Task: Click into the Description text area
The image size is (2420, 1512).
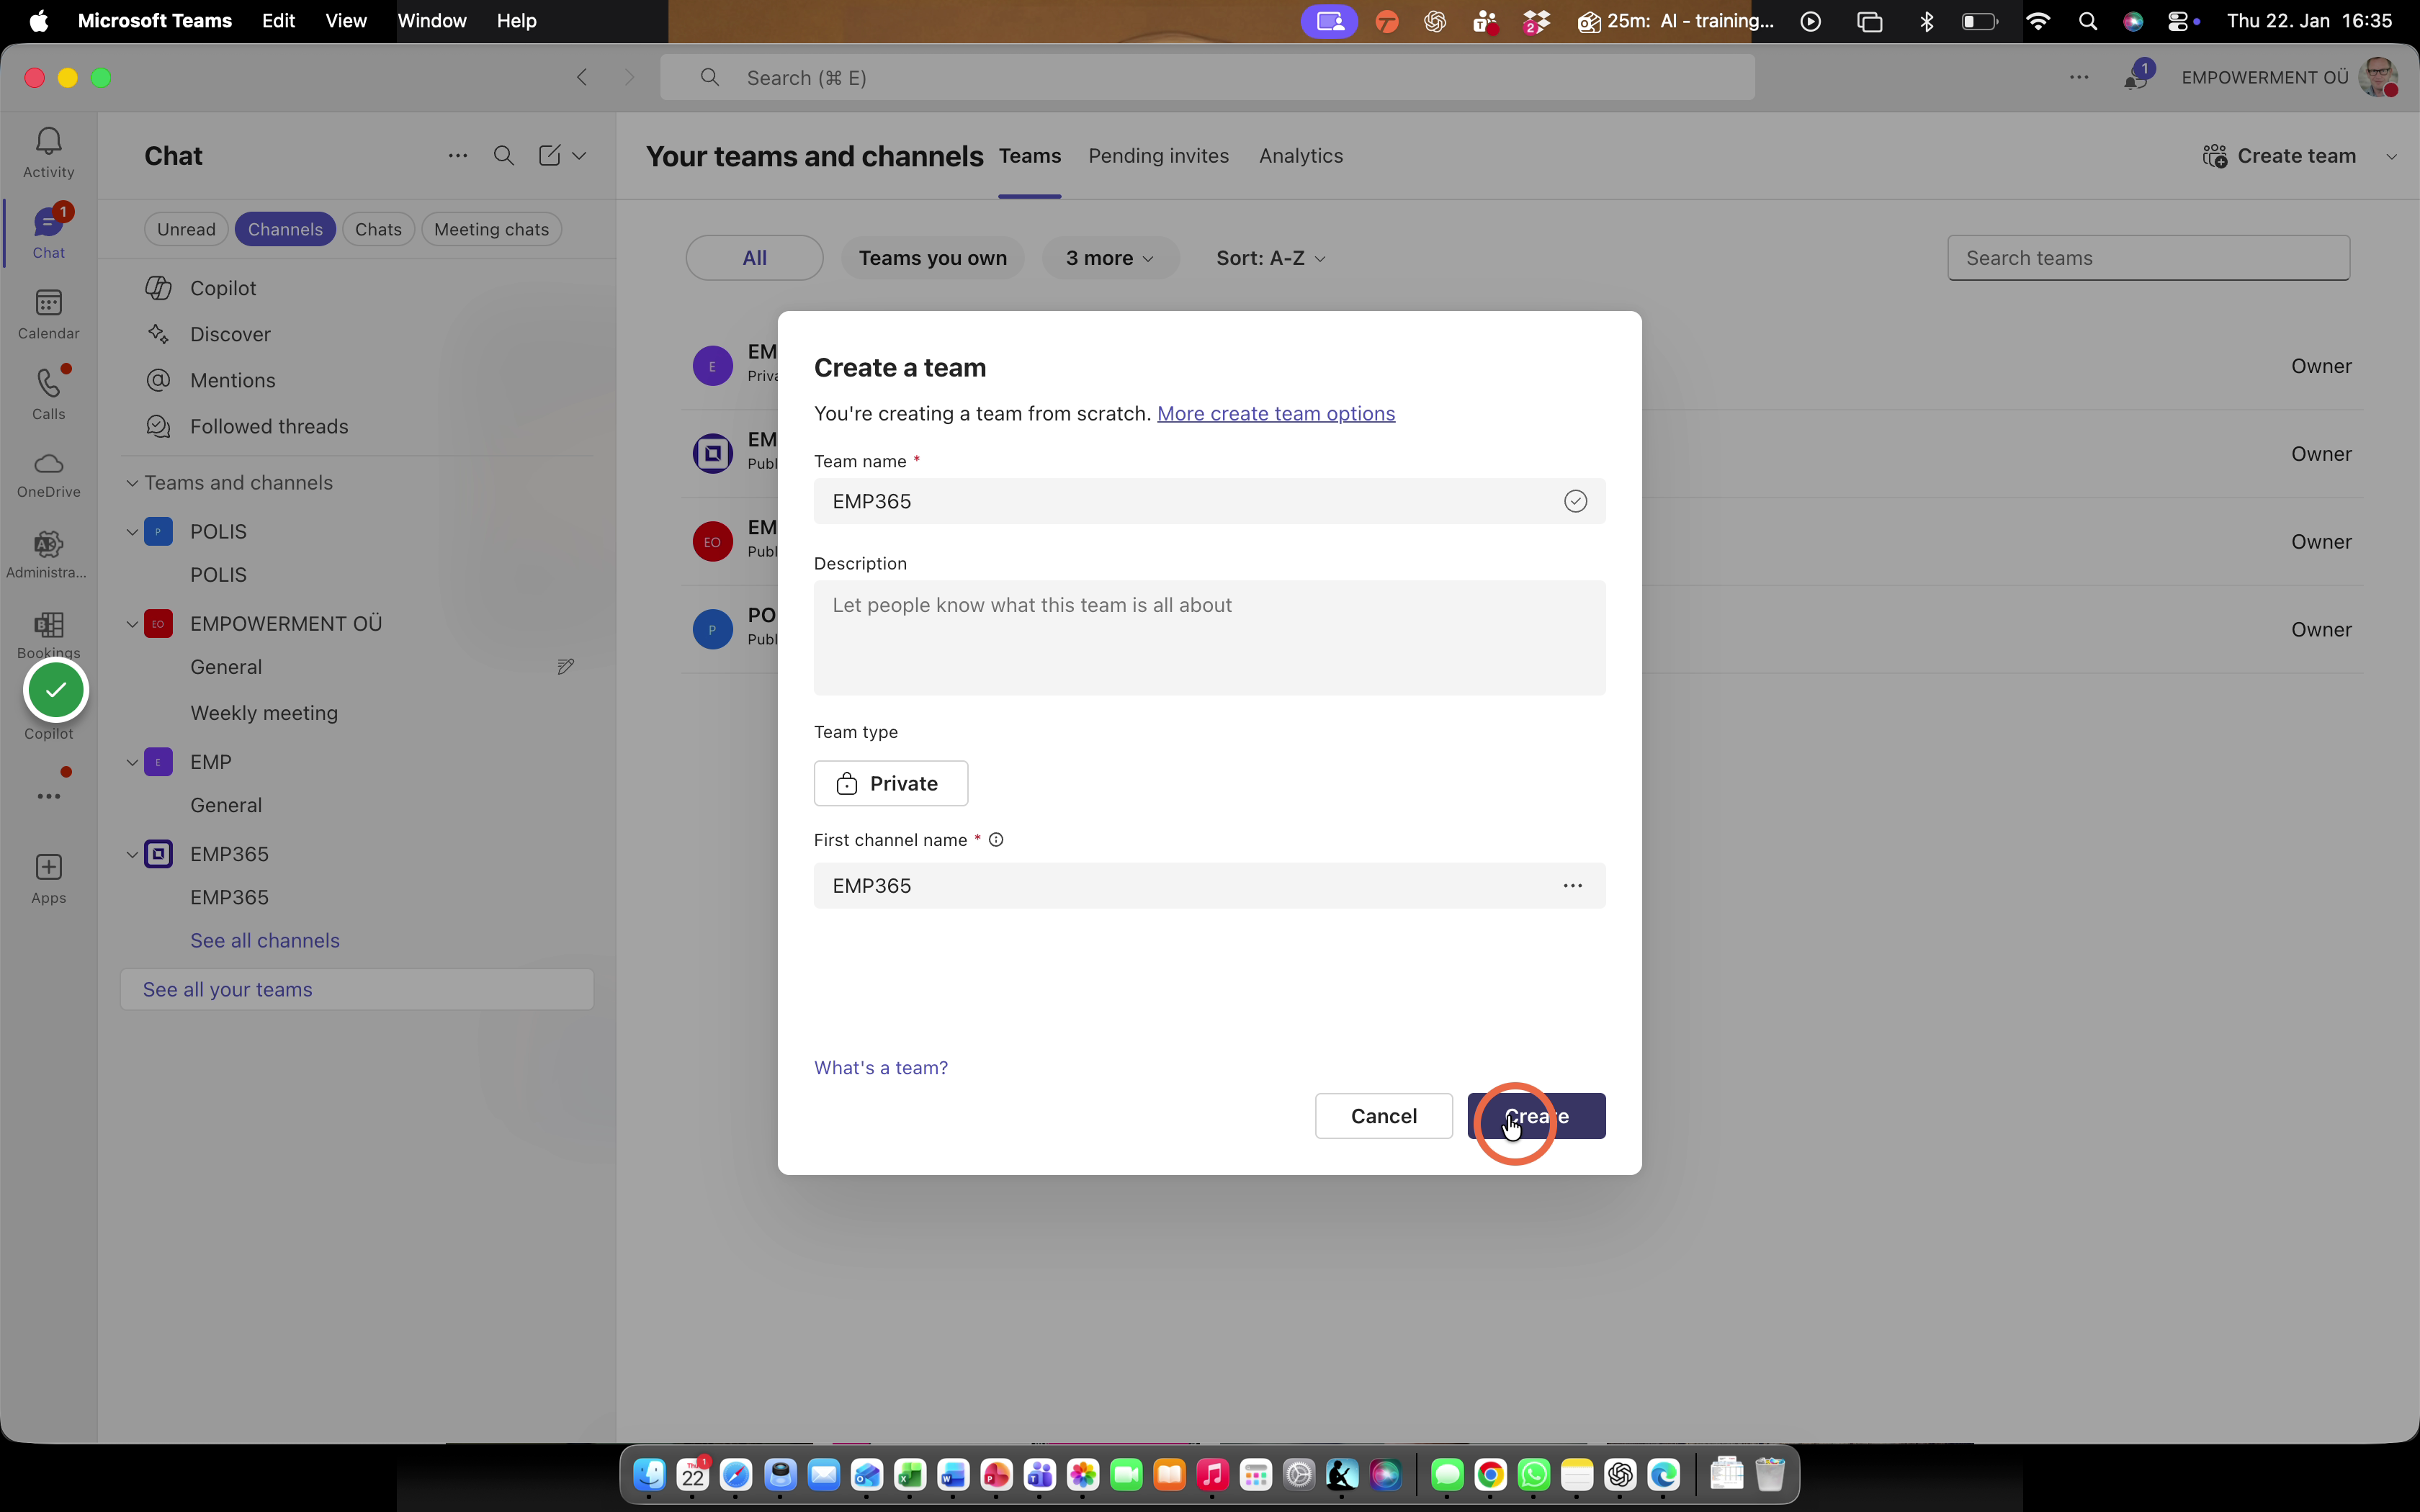Action: point(1209,638)
